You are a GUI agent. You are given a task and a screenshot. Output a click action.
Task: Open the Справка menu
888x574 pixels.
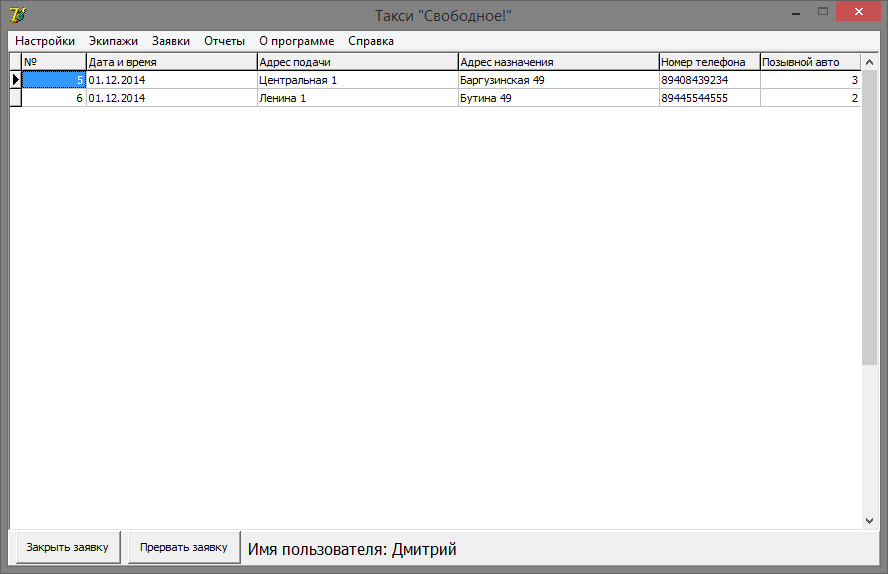click(371, 41)
